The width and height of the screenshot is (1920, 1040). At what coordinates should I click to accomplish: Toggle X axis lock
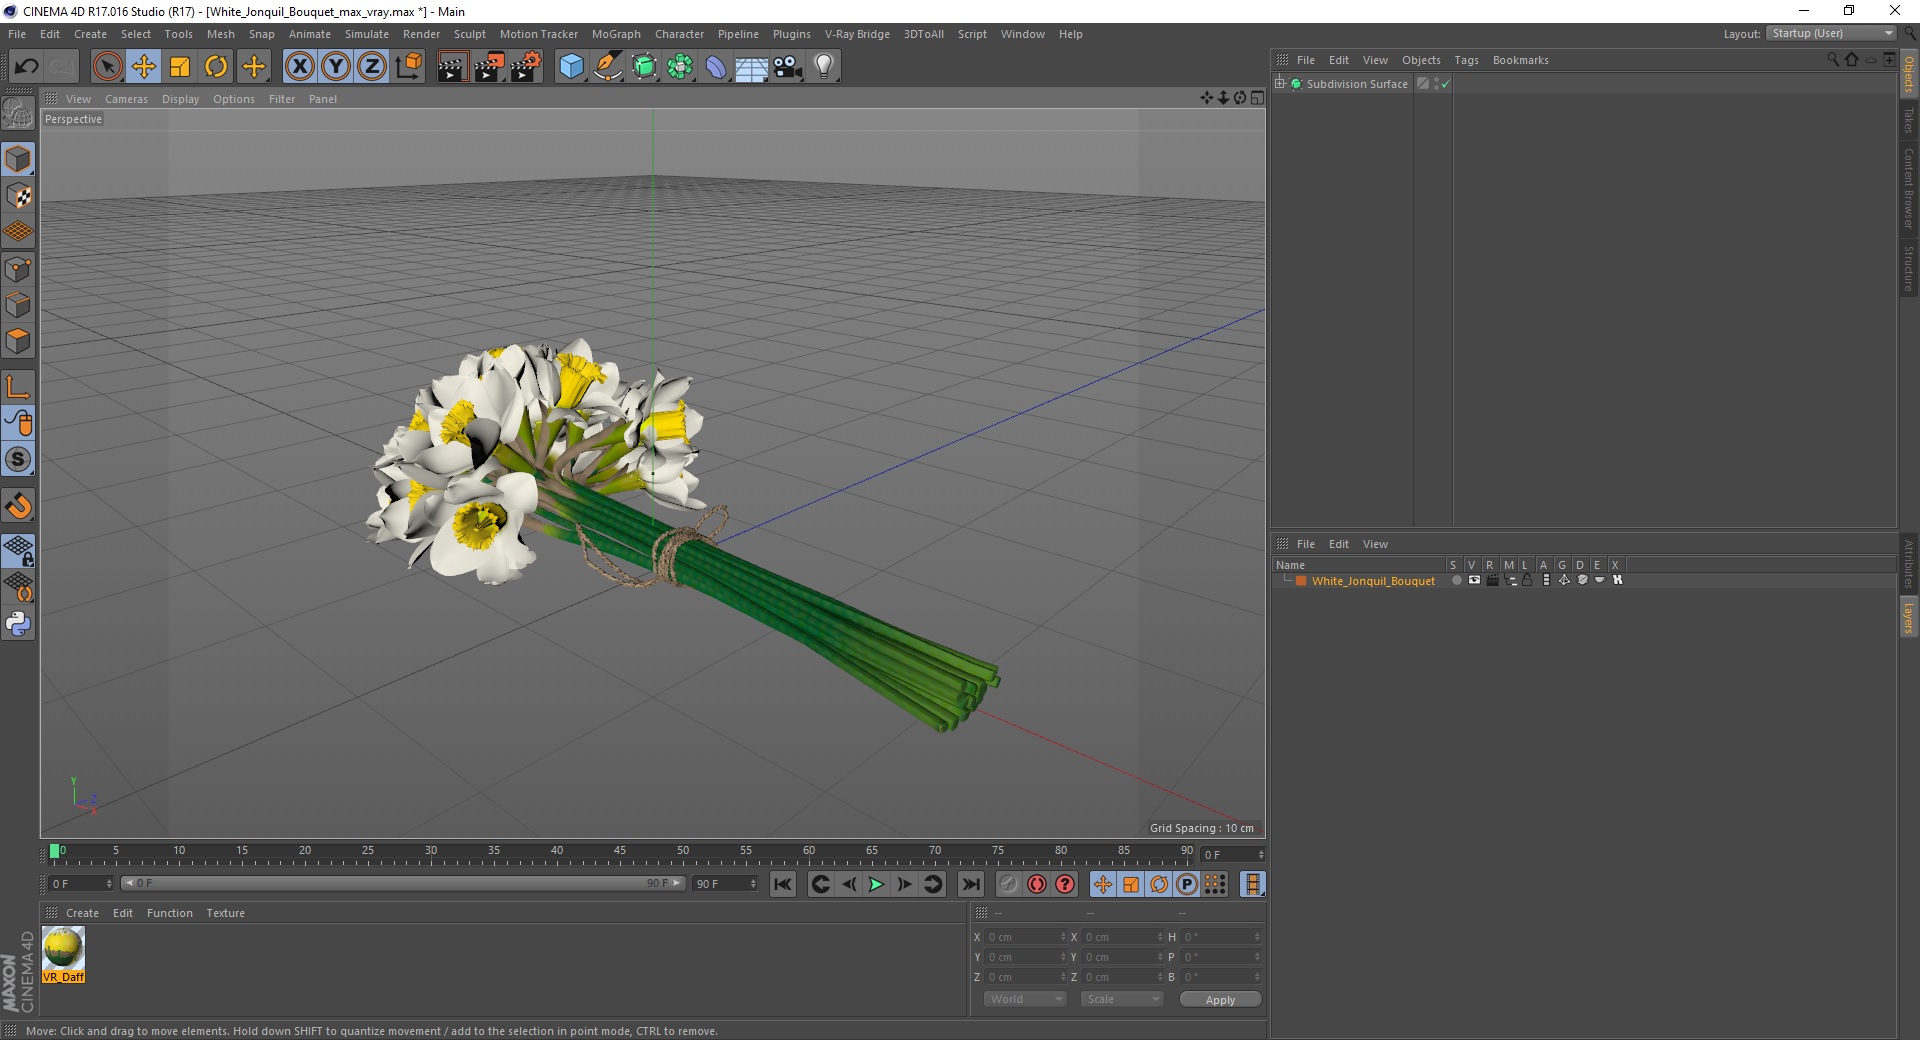click(x=299, y=67)
